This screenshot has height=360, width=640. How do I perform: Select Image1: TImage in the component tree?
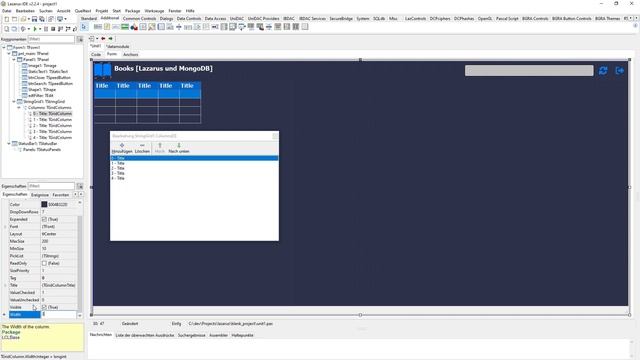pyautogui.click(x=42, y=66)
